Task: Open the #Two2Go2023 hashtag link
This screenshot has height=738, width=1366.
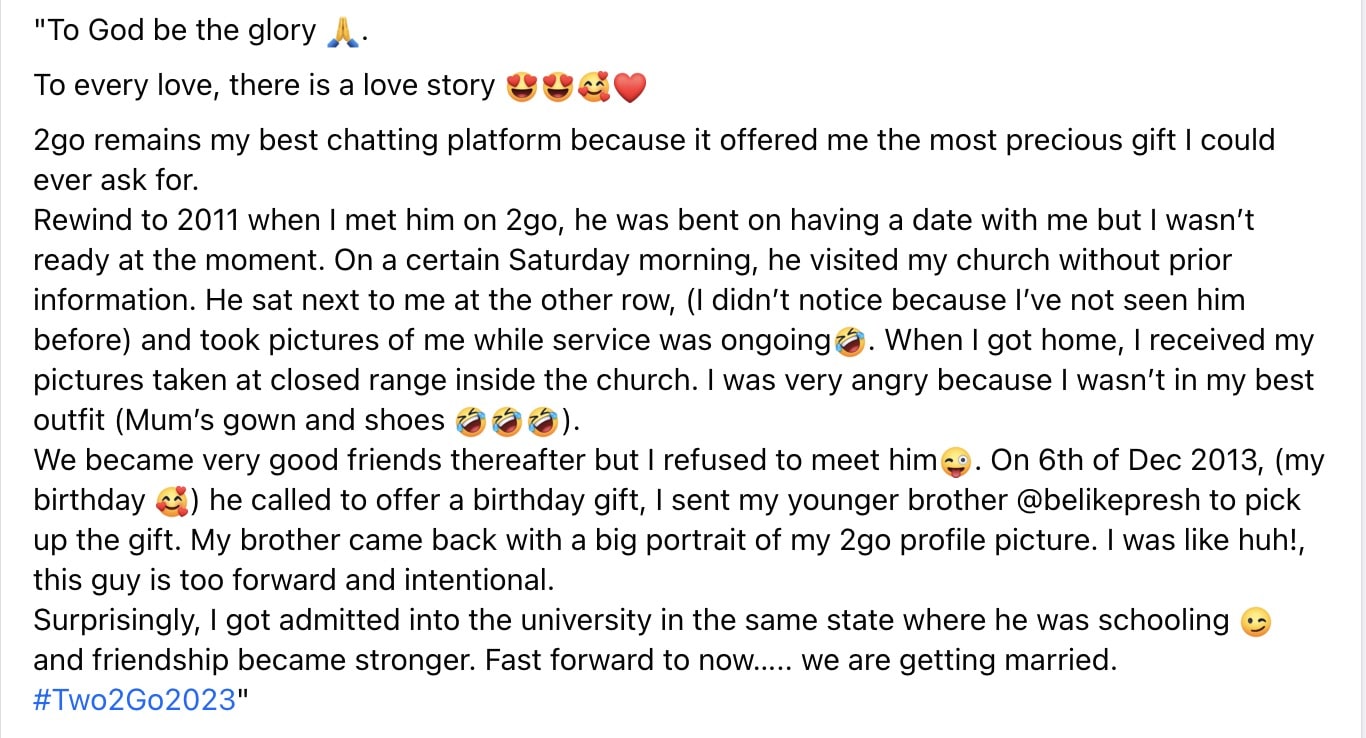Action: point(134,699)
